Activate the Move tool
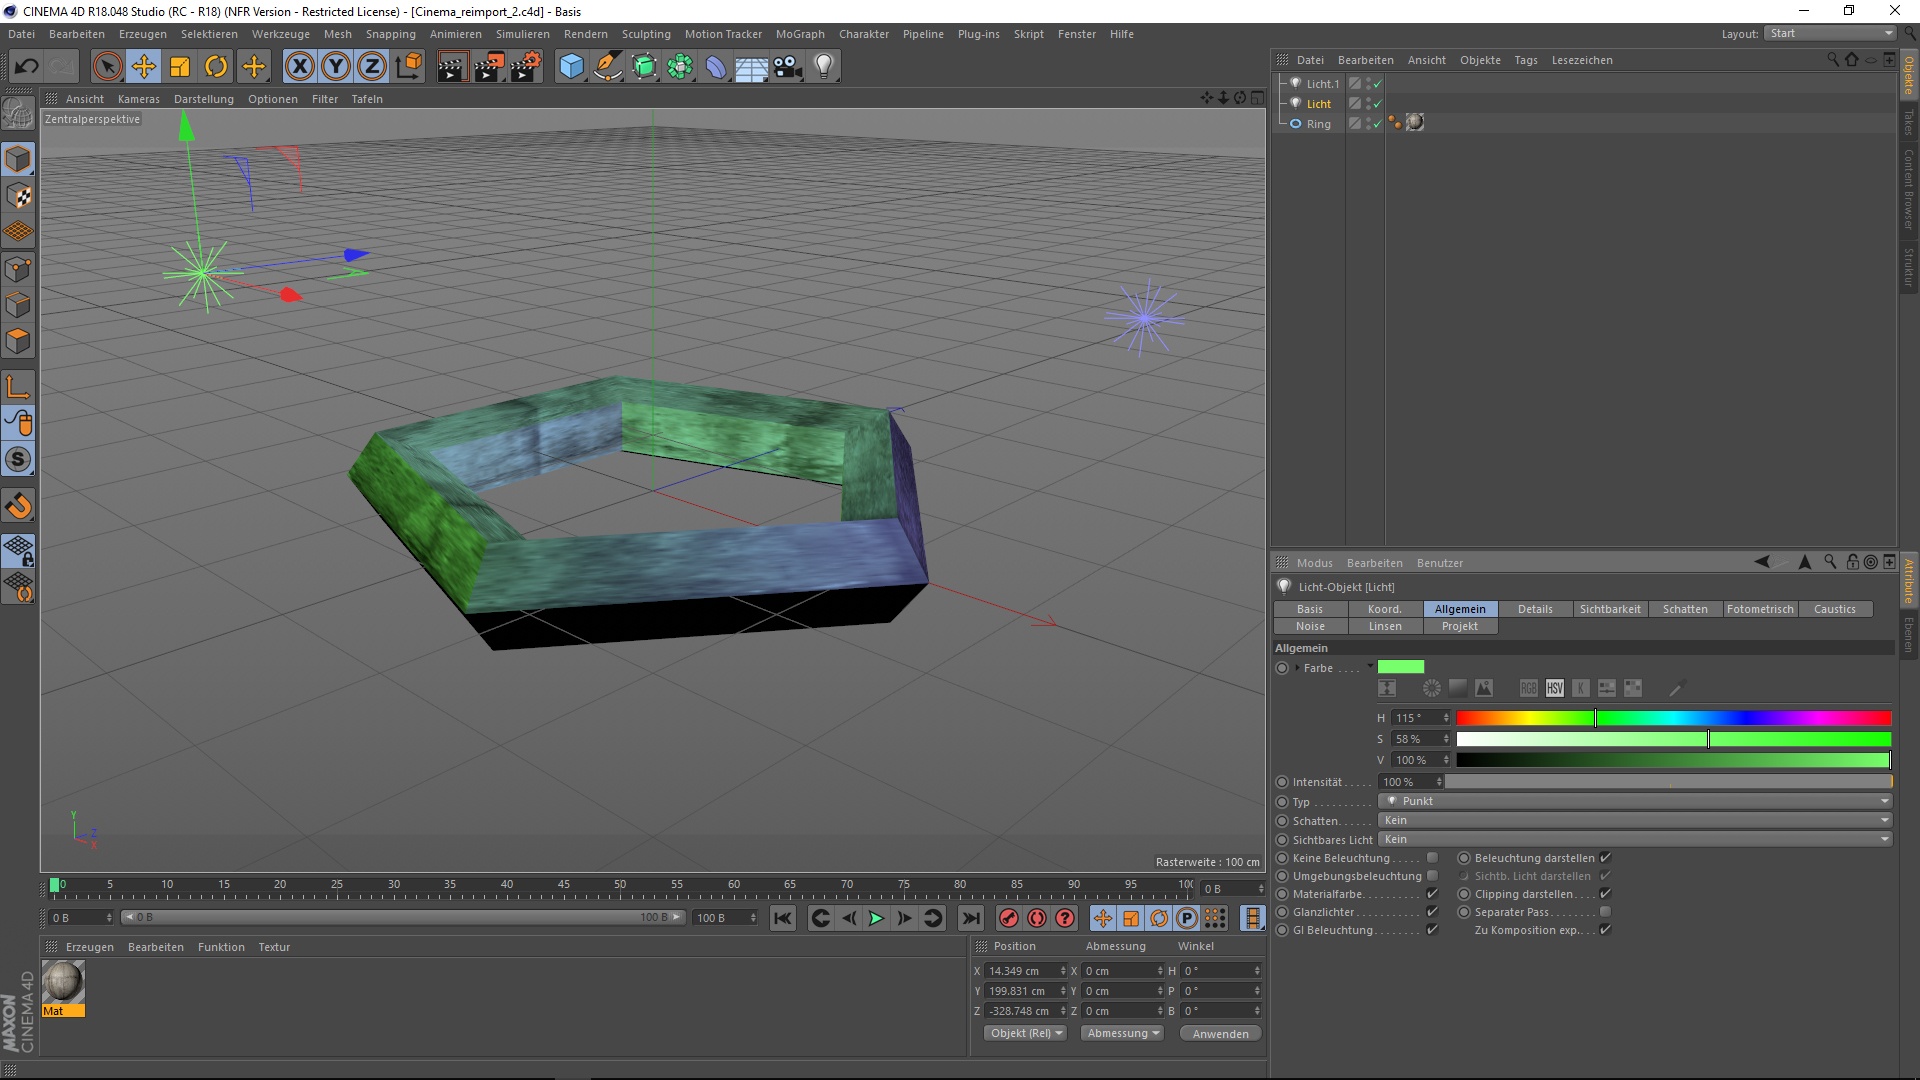The image size is (1920, 1080). point(143,67)
